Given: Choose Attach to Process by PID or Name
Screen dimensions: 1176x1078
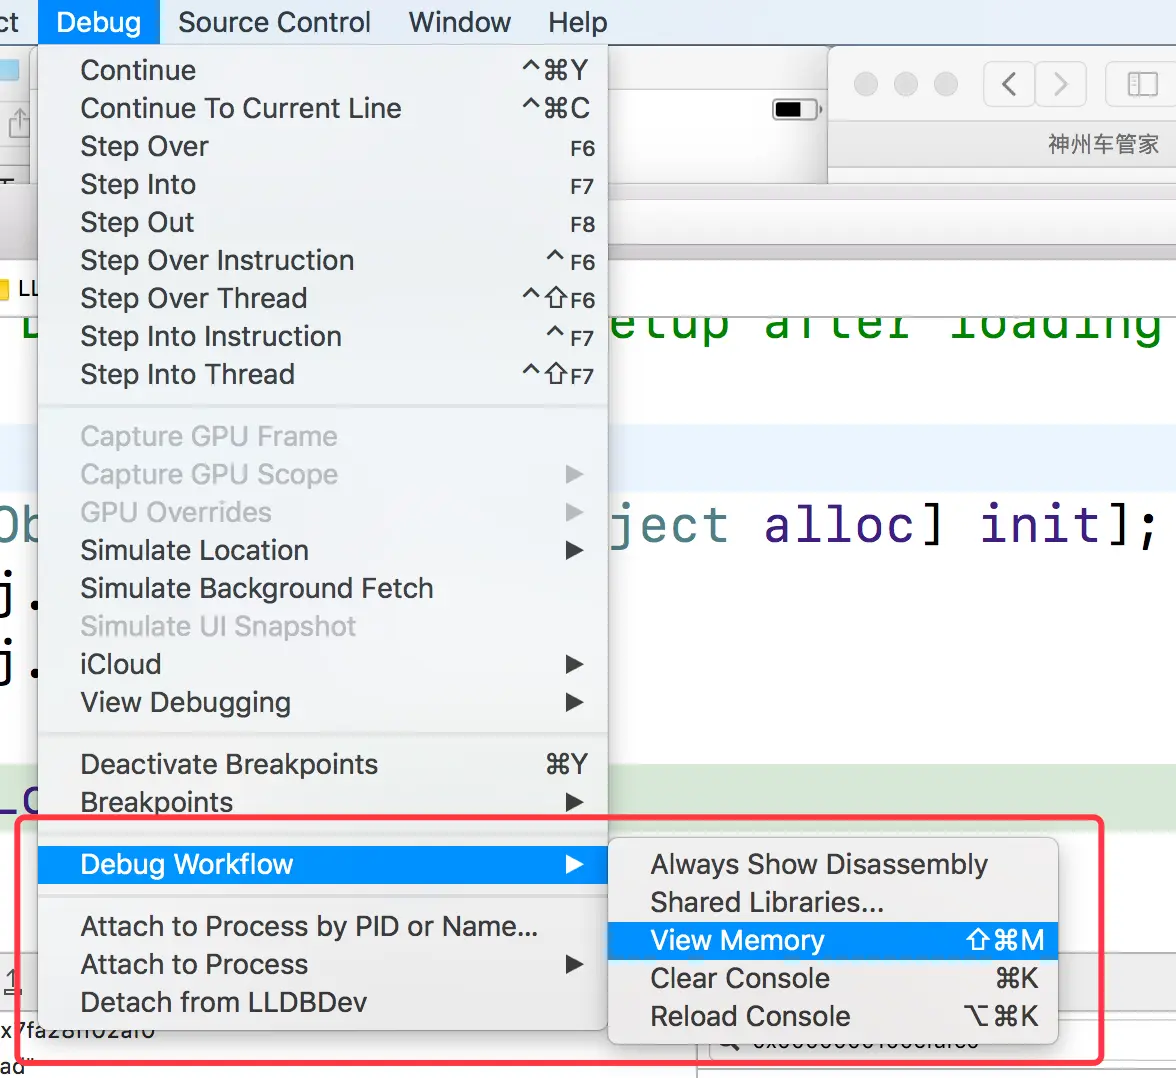Looking at the screenshot, I should click(x=322, y=927).
